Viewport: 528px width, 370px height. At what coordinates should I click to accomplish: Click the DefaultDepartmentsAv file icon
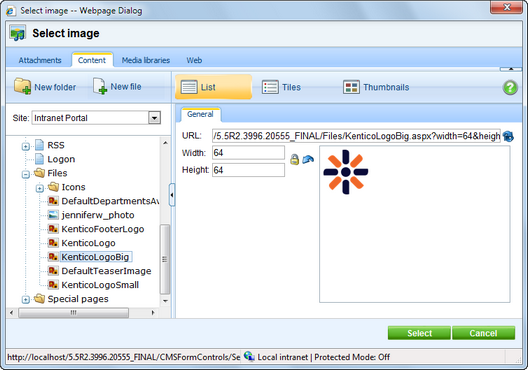click(x=53, y=201)
